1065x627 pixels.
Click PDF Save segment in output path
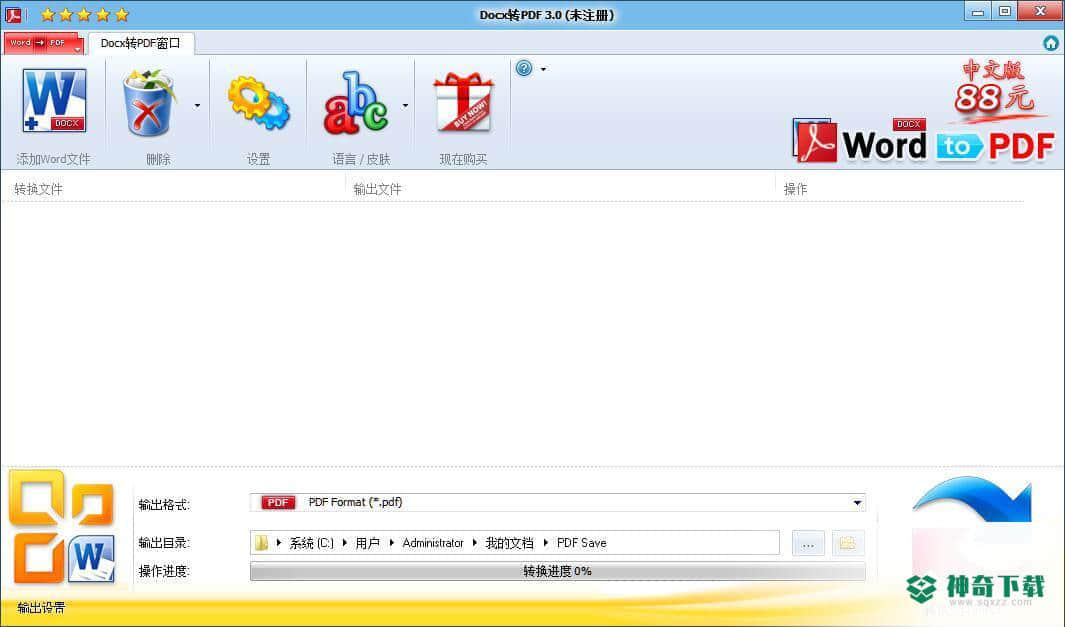click(x=581, y=543)
